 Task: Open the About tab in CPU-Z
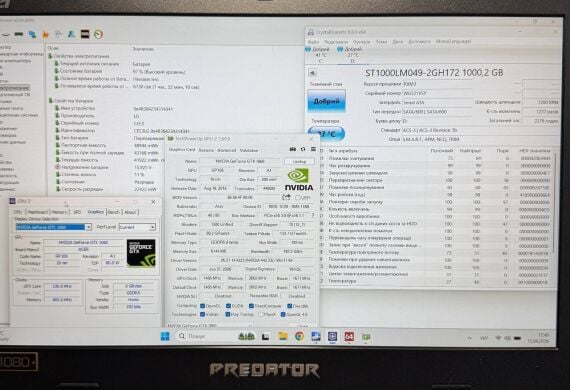pyautogui.click(x=130, y=212)
